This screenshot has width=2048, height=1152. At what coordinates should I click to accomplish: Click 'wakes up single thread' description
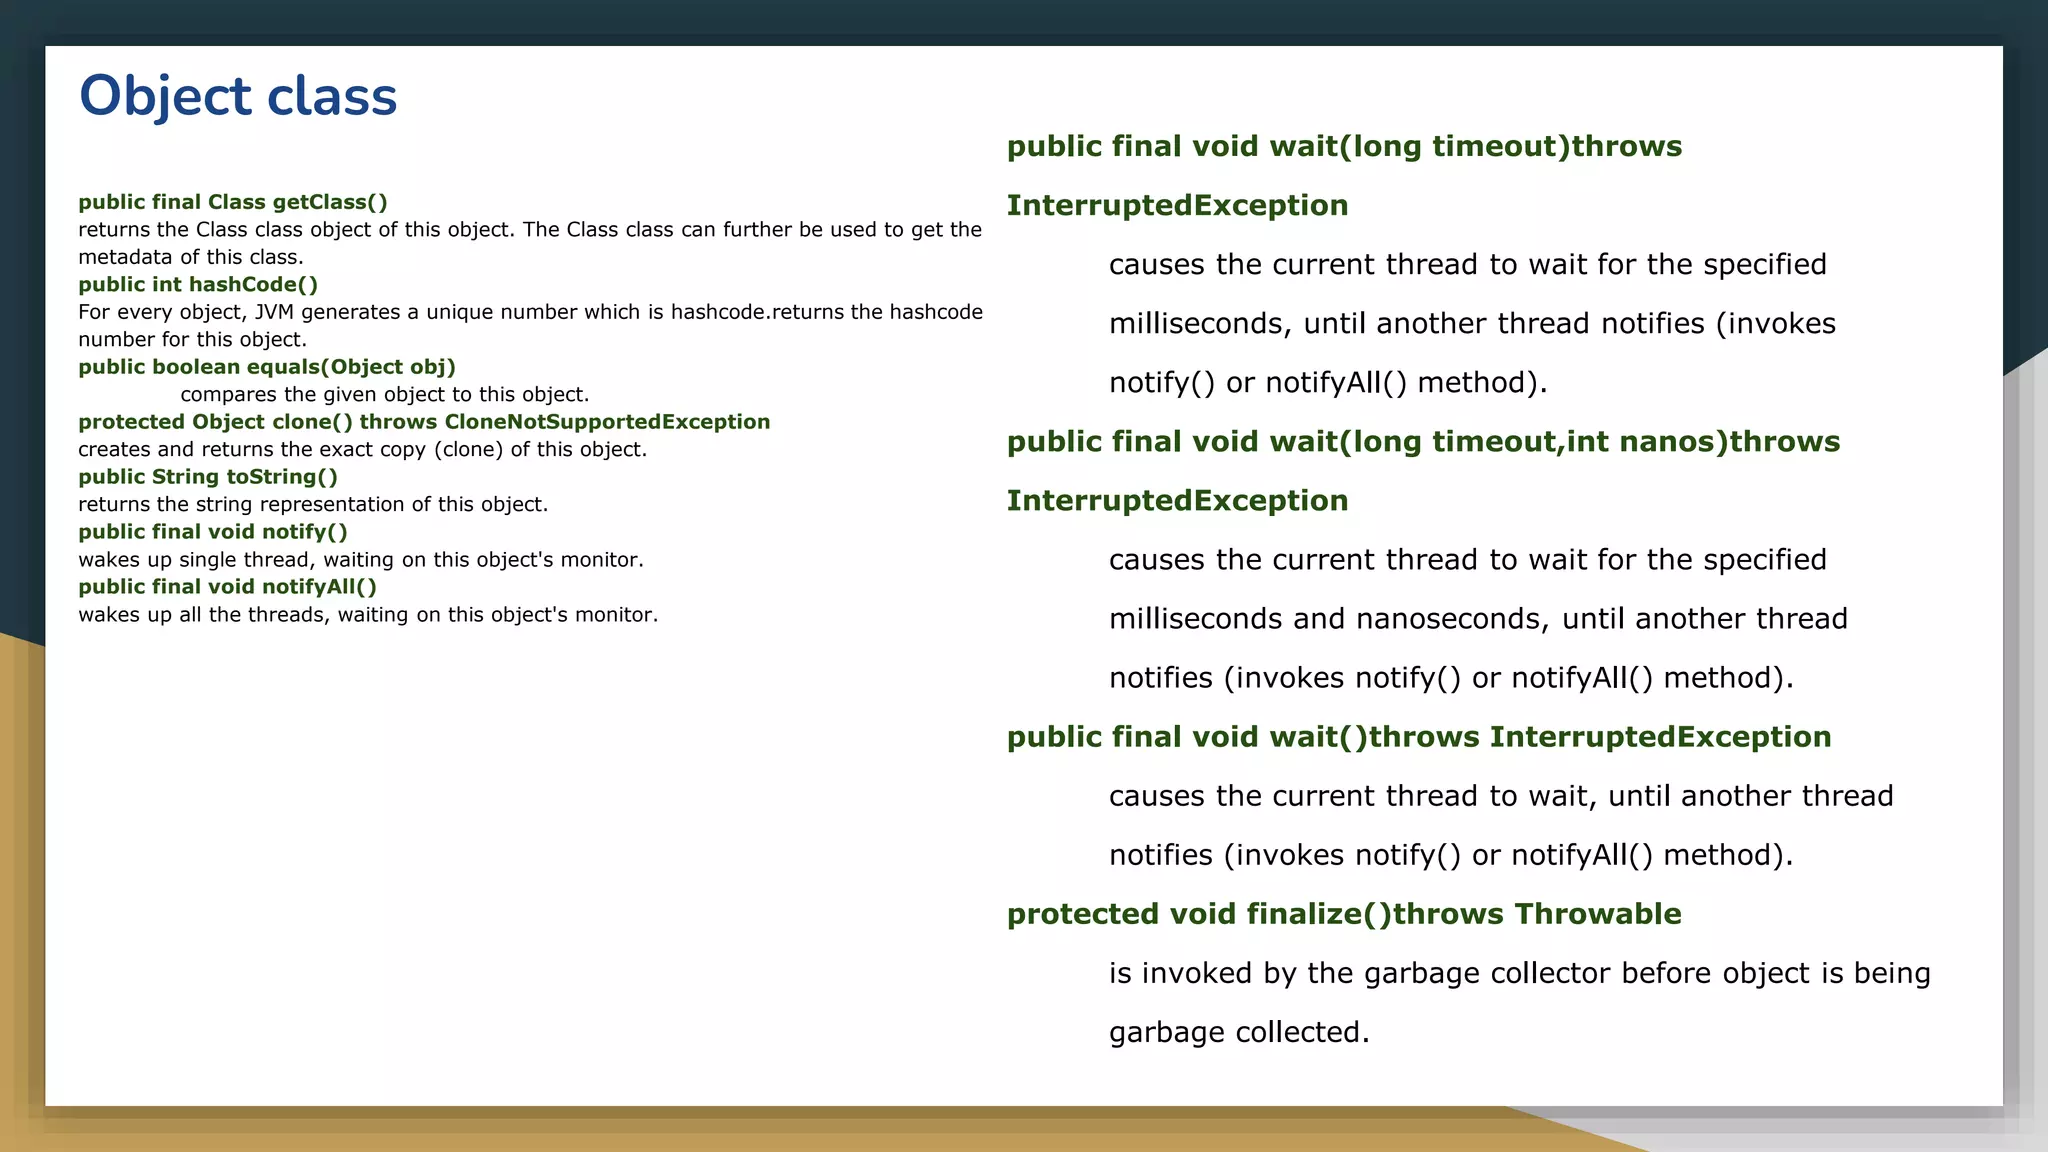point(361,560)
